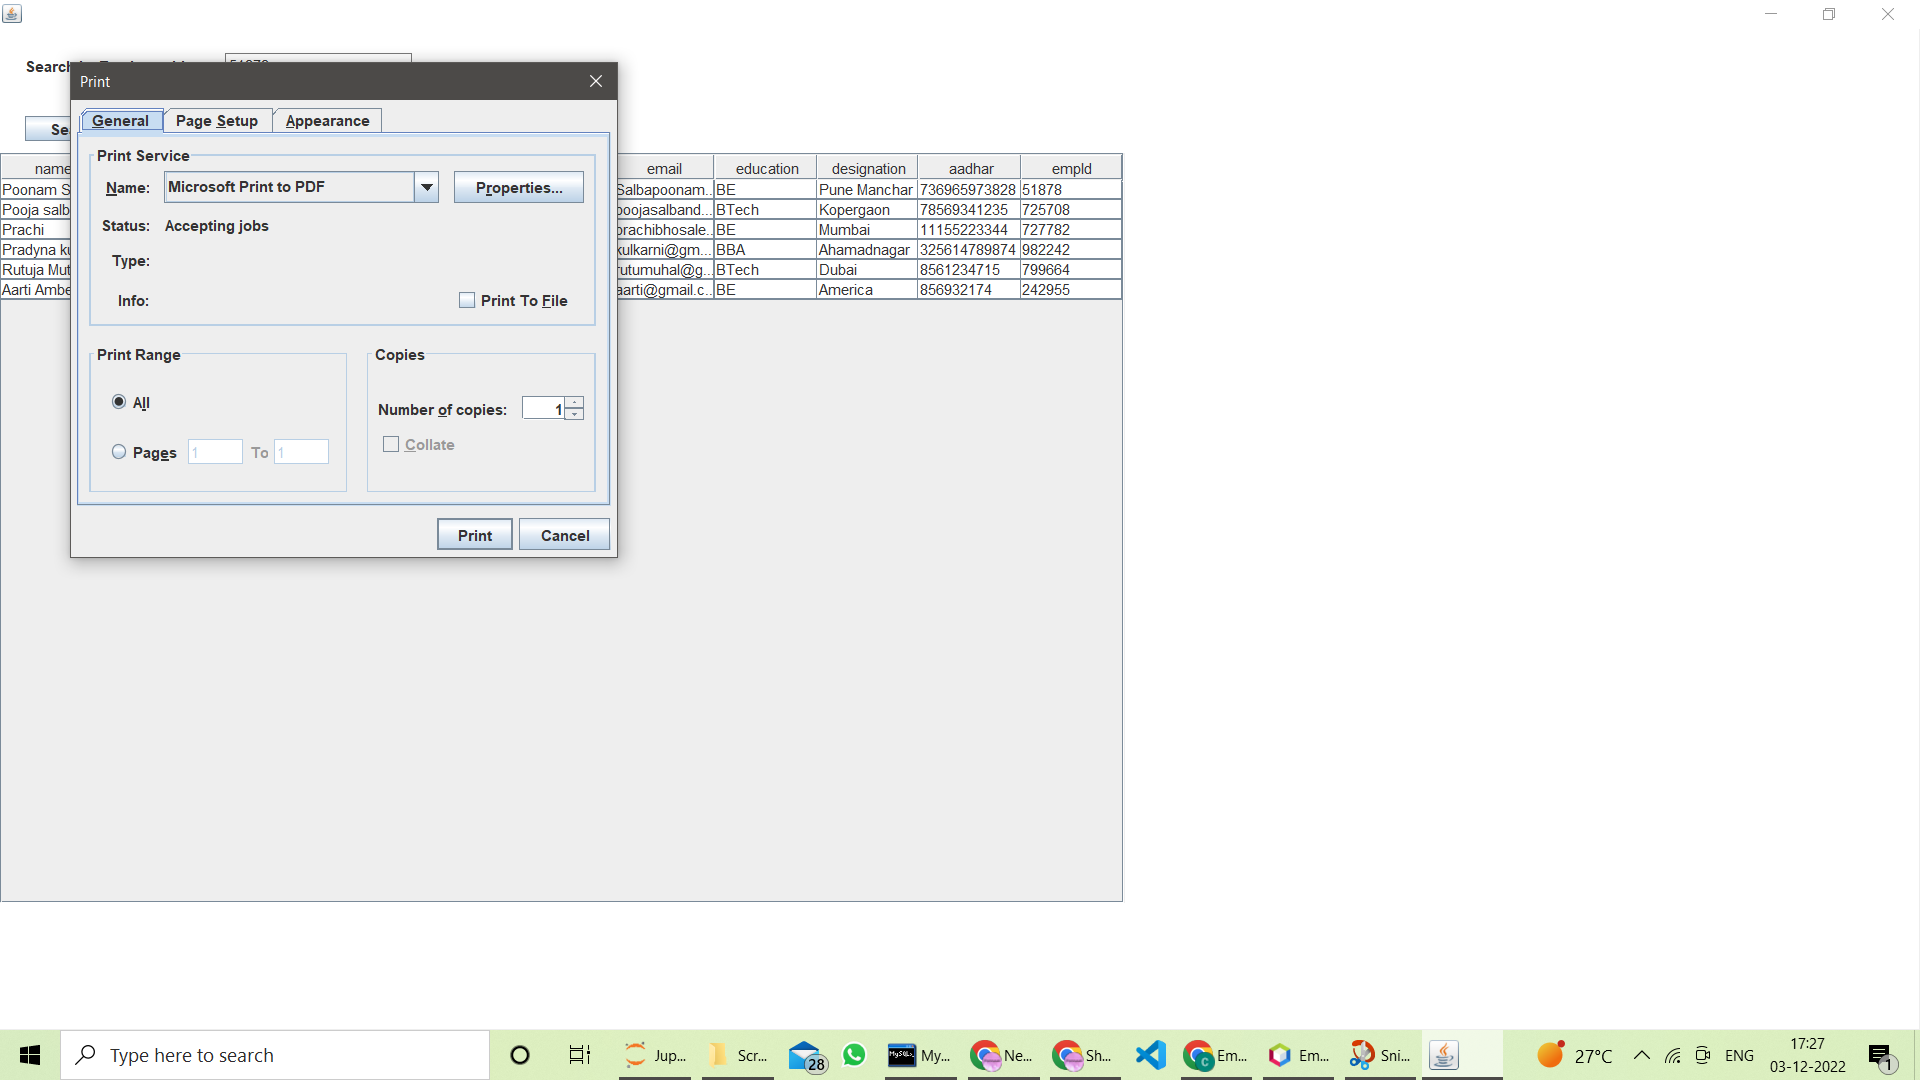Open WhatsApp from the taskbar
The image size is (1920, 1080).
854,1055
